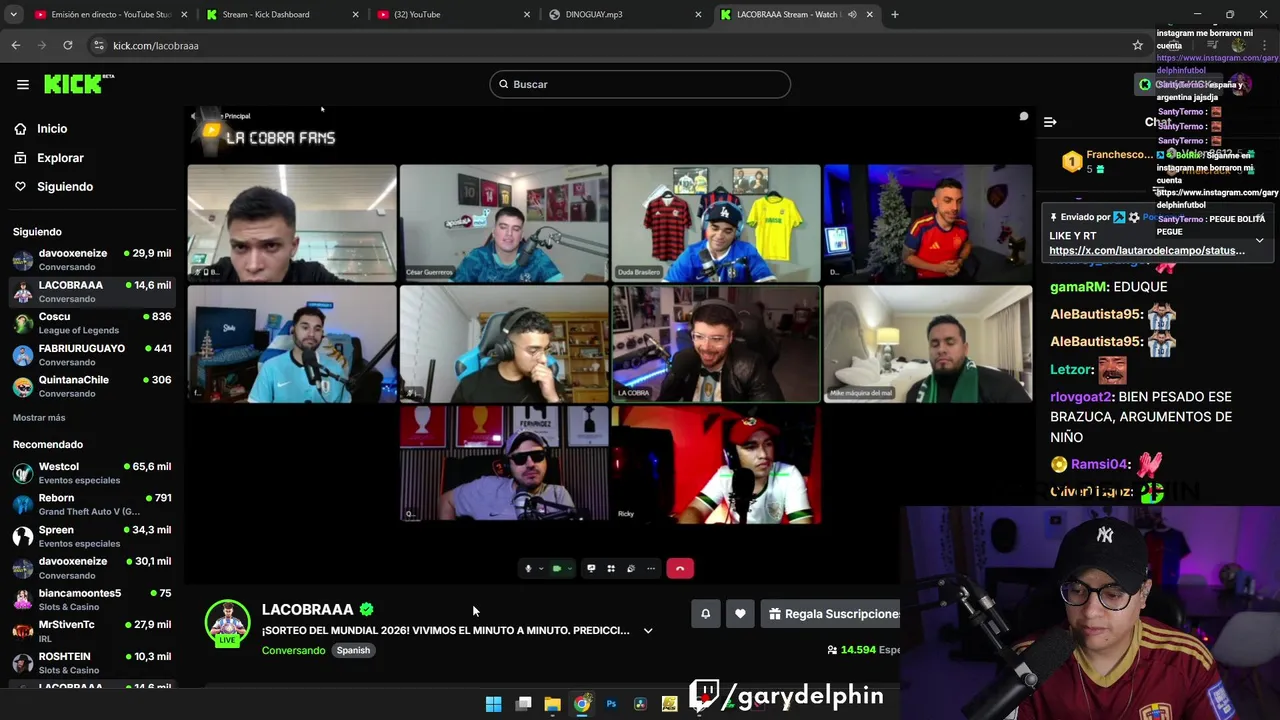
Task: Expand the pinned LIKE Y RT message chevron
Action: [1259, 240]
